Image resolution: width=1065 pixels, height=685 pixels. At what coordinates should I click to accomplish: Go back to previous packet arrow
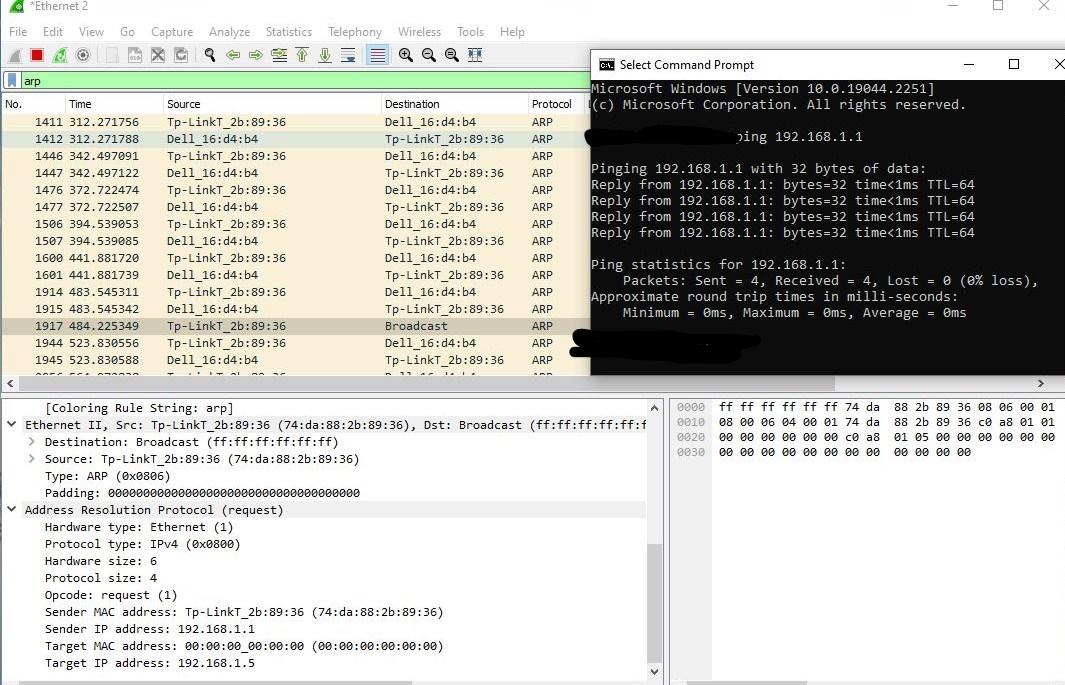(233, 56)
